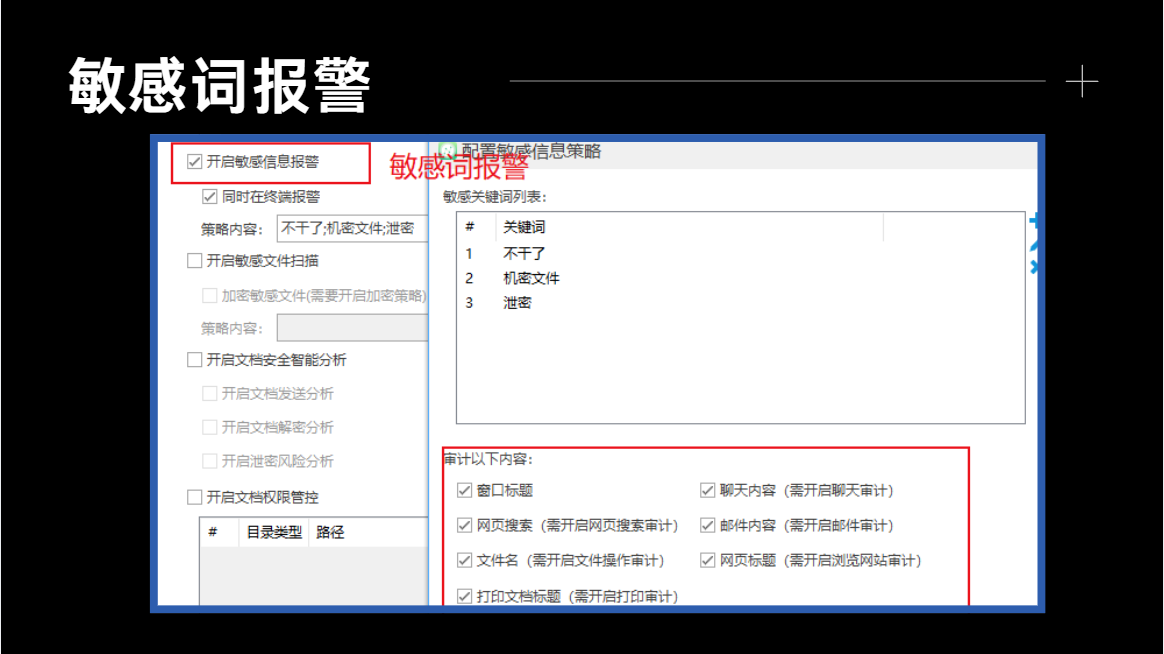Image resolution: width=1164 pixels, height=654 pixels.
Task: Toggle 聊天内容 audit checkbox
Action: pyautogui.click(x=707, y=490)
